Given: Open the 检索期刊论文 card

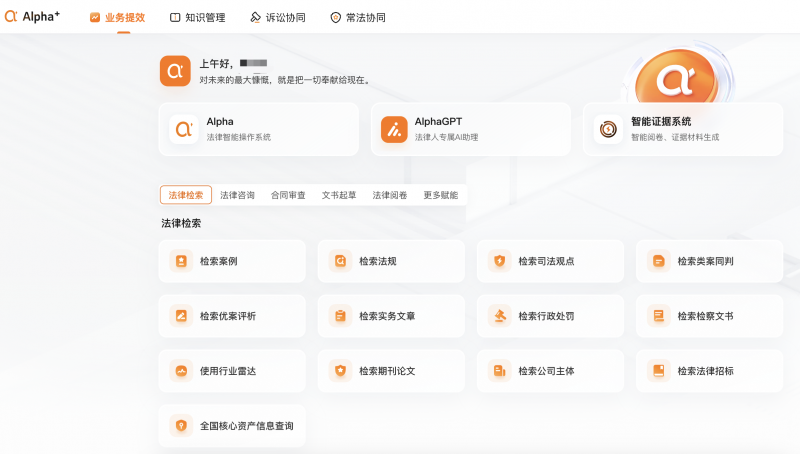Looking at the screenshot, I should click(x=391, y=371).
